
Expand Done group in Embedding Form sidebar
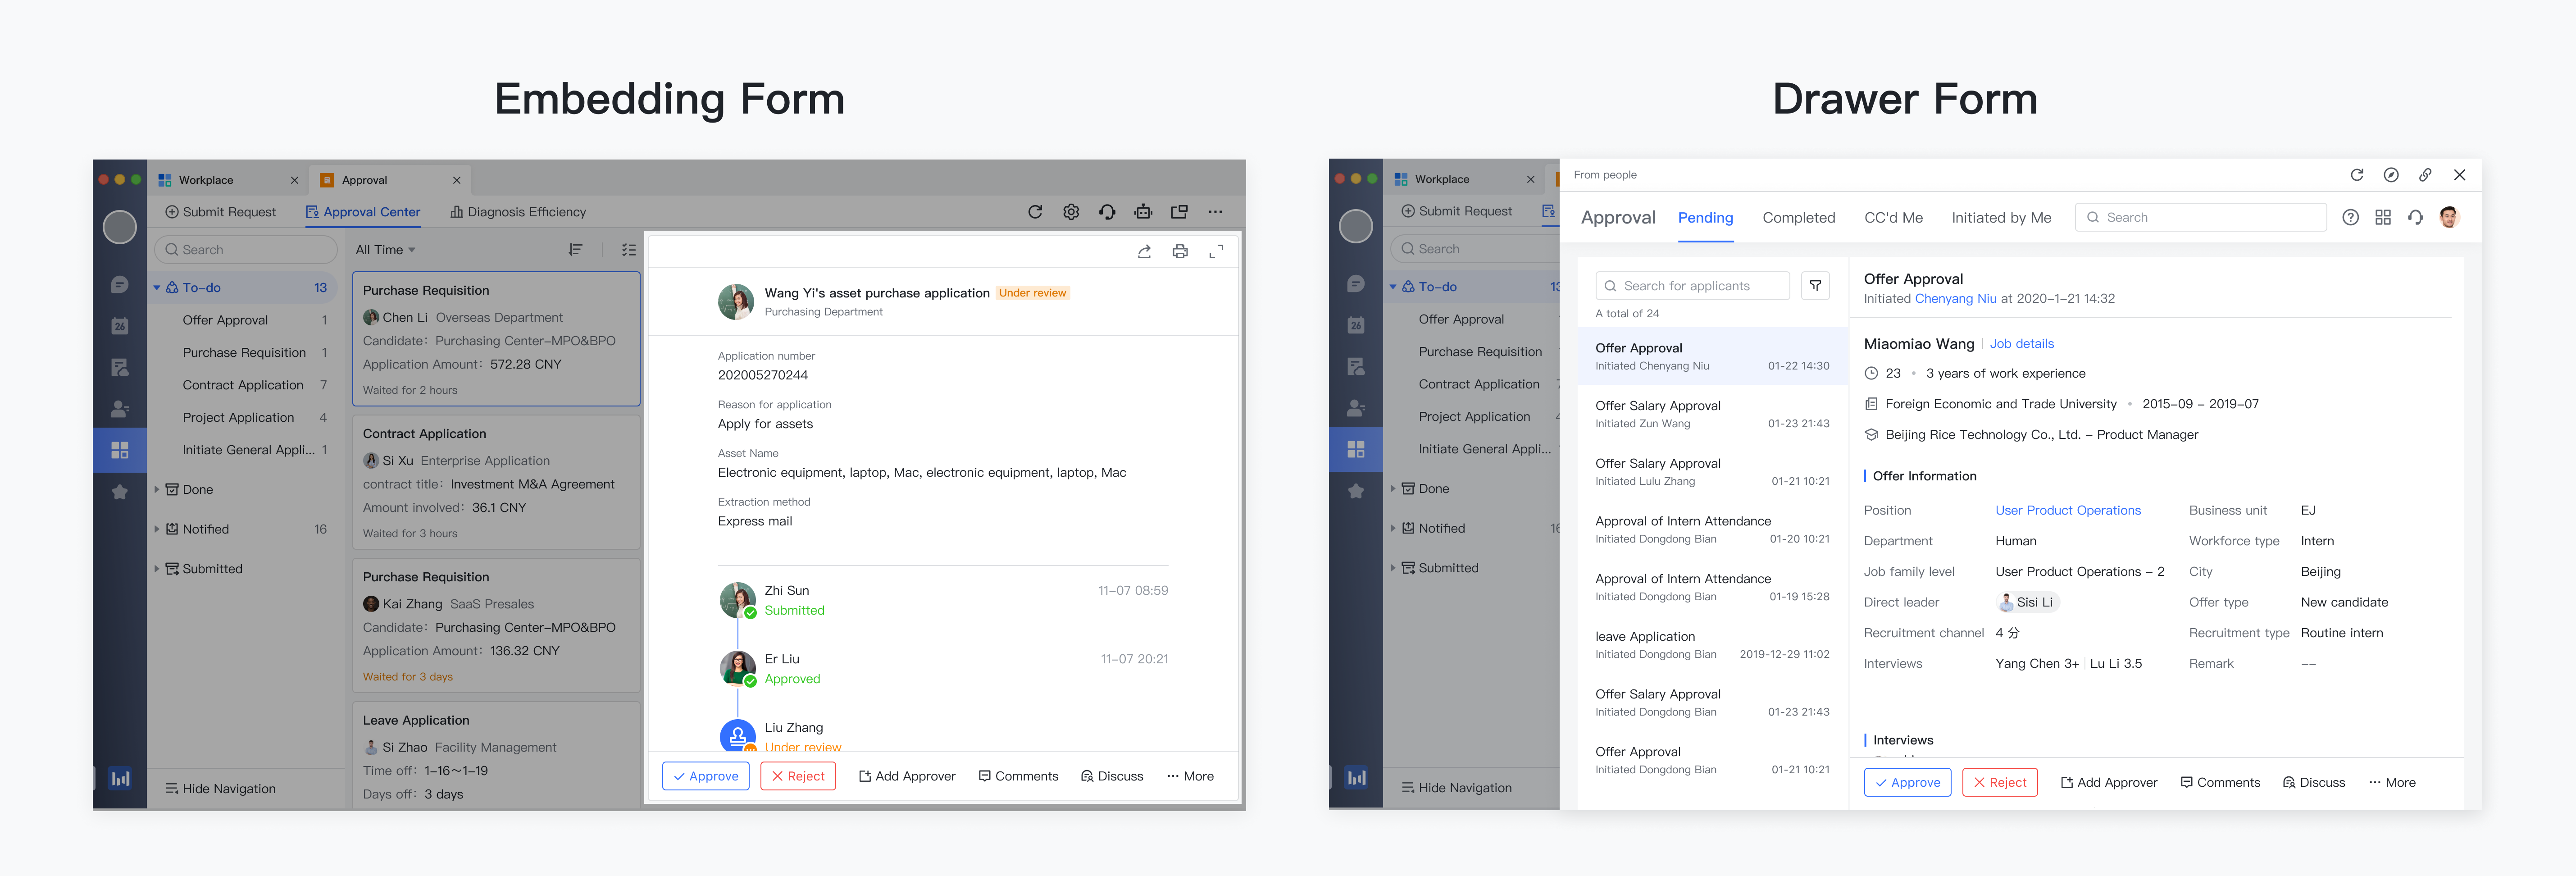click(157, 490)
